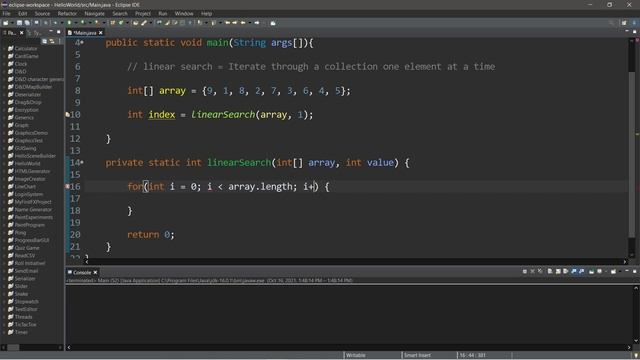Click the Open Console icon

pyautogui.click(x=613, y=271)
